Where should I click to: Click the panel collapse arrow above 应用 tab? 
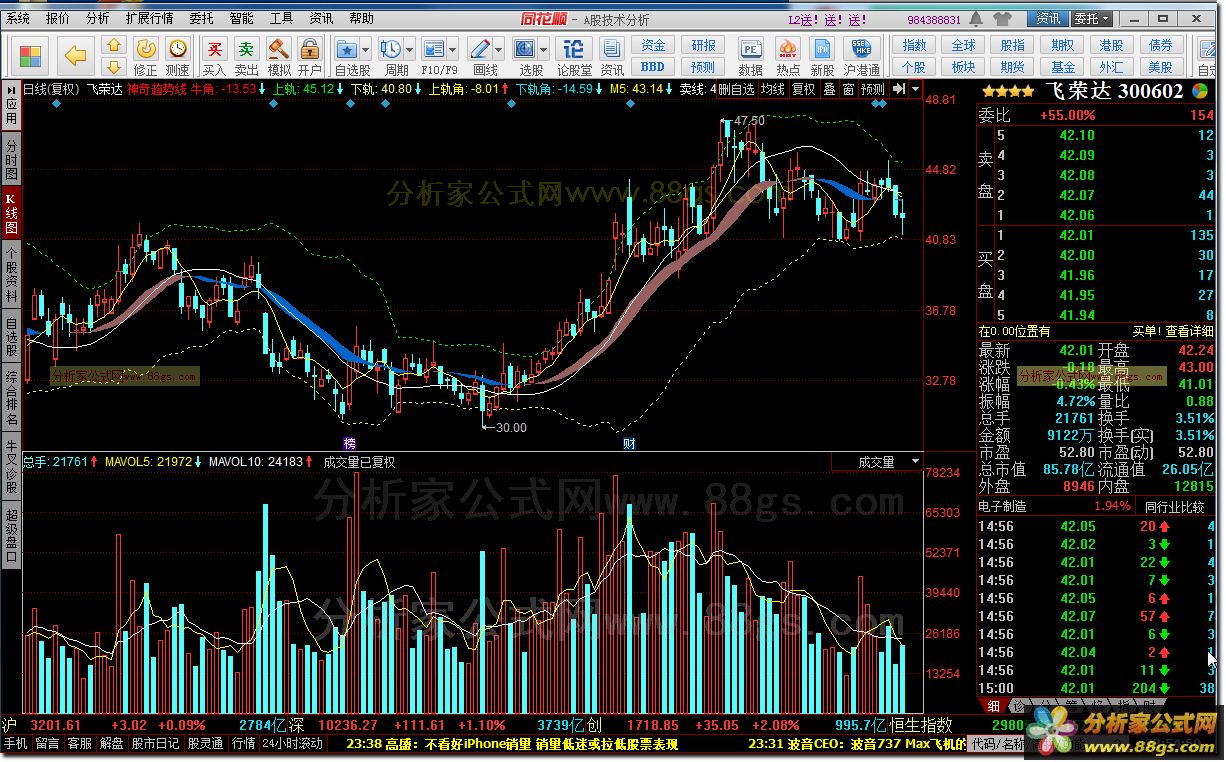click(x=11, y=88)
